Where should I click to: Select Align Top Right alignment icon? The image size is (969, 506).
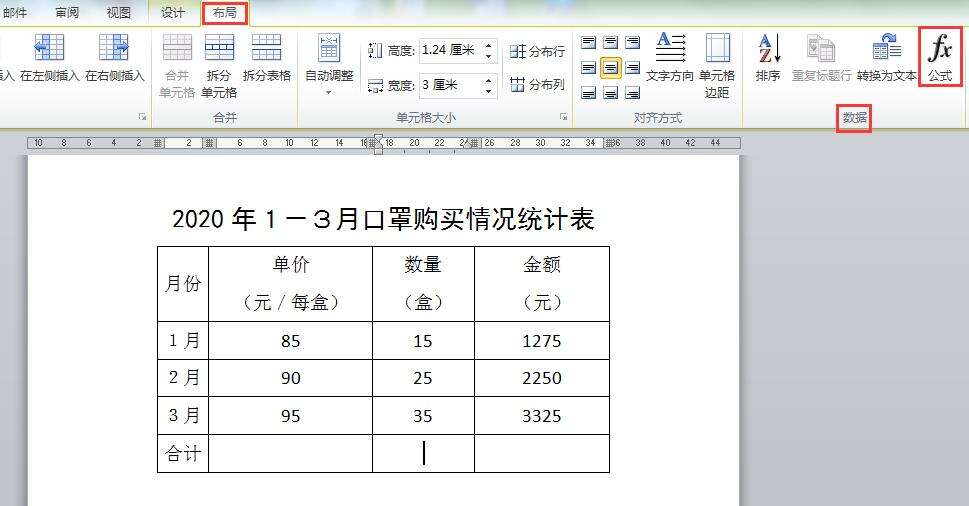click(632, 42)
